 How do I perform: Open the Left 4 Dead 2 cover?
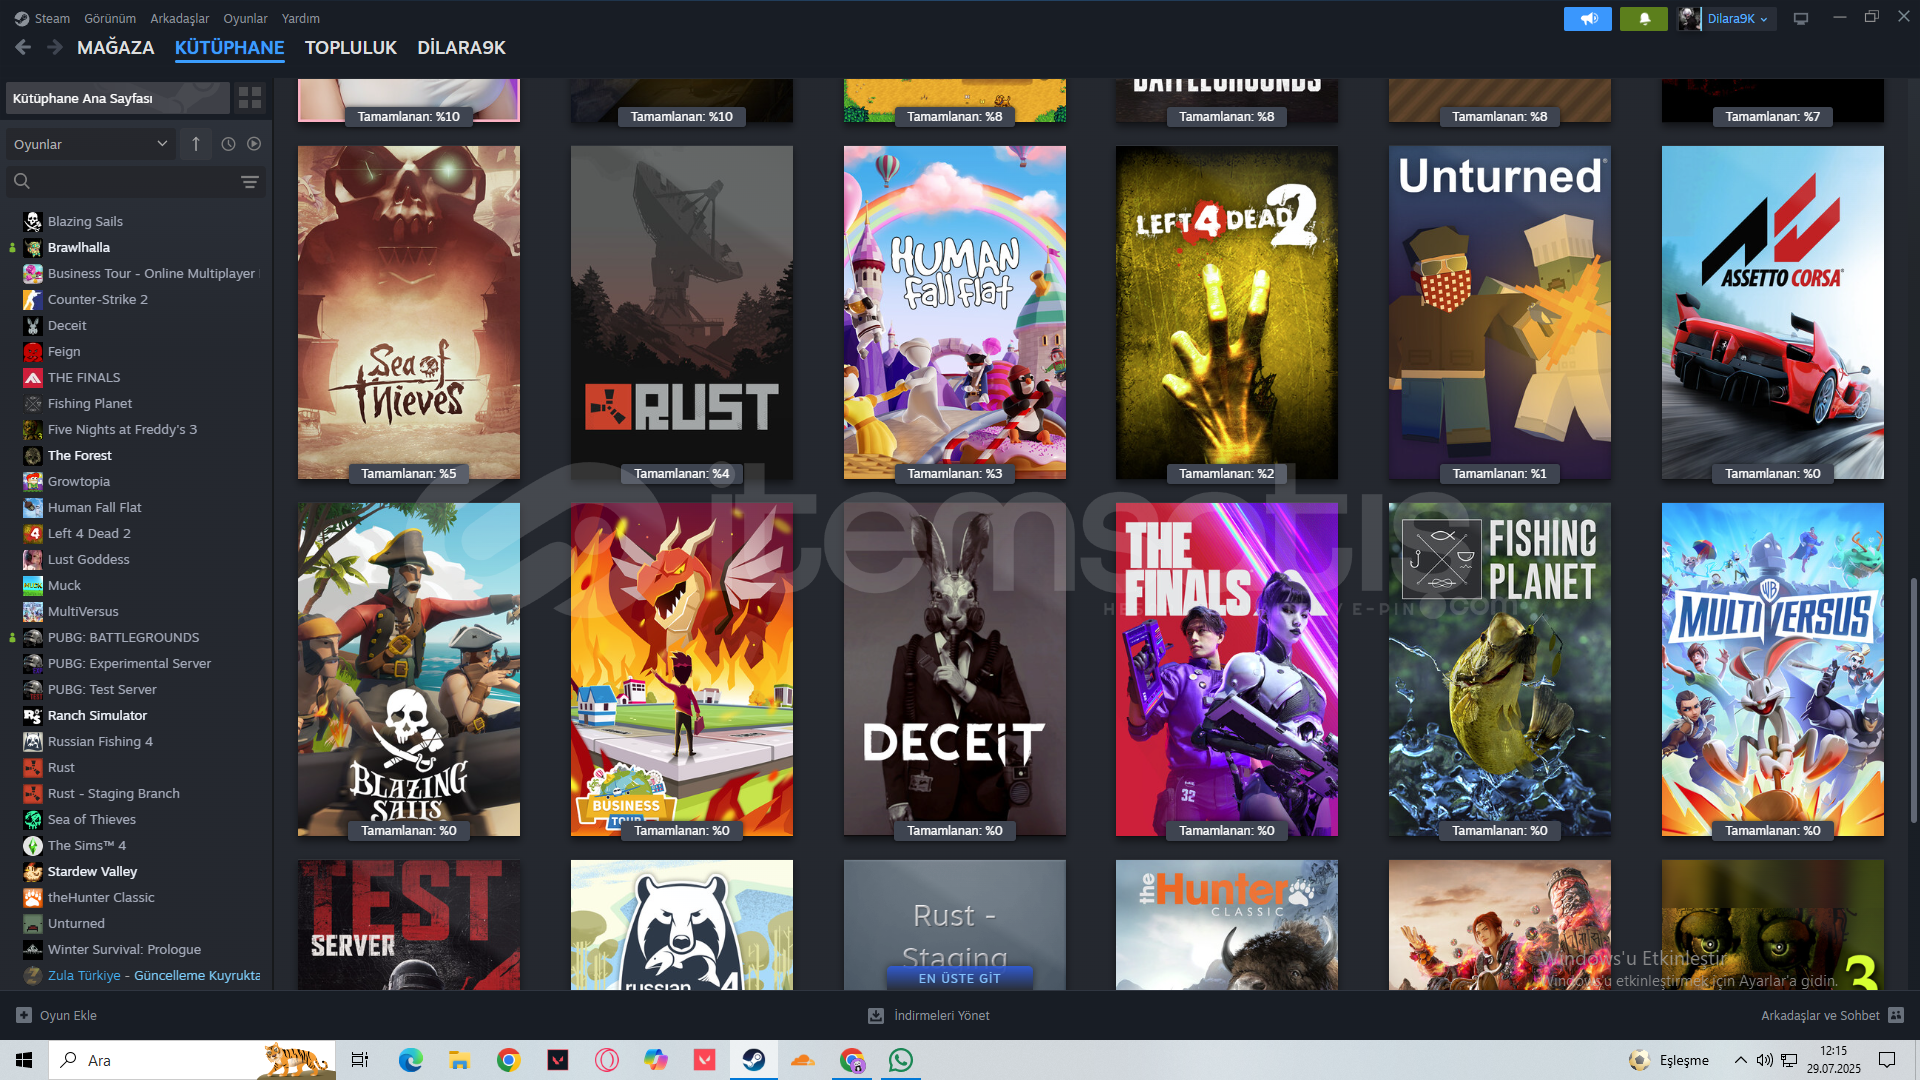click(1227, 312)
